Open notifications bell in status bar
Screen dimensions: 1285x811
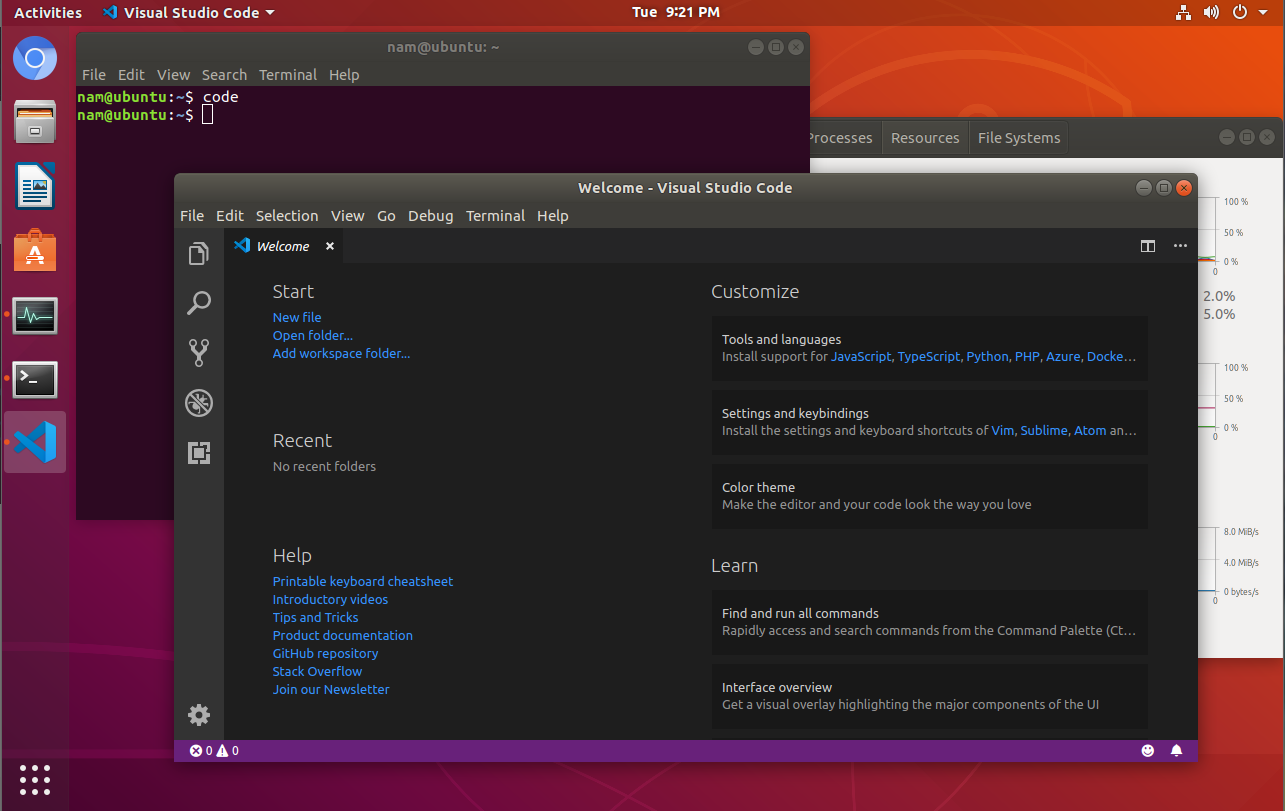(x=1177, y=750)
